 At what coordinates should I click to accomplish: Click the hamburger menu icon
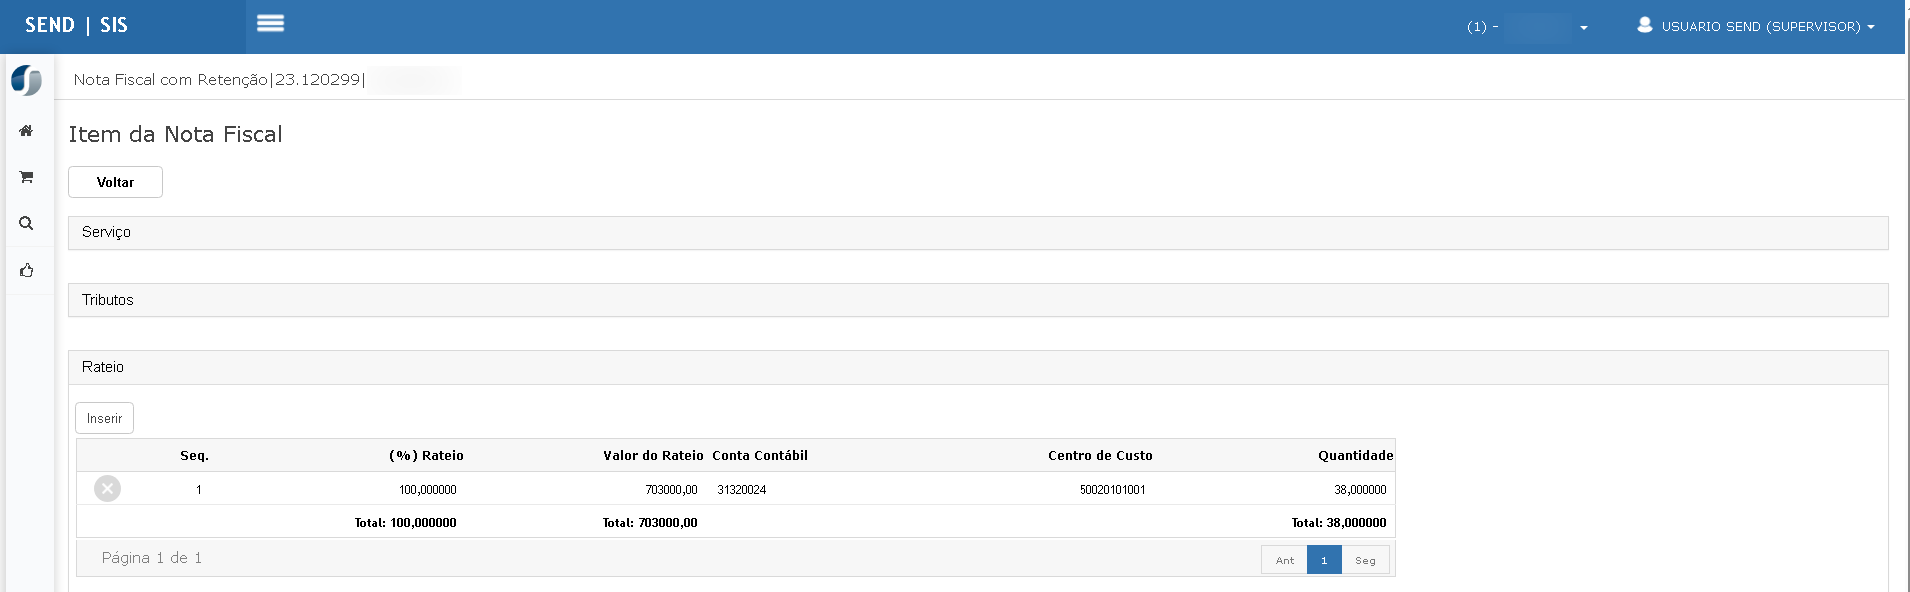[270, 24]
